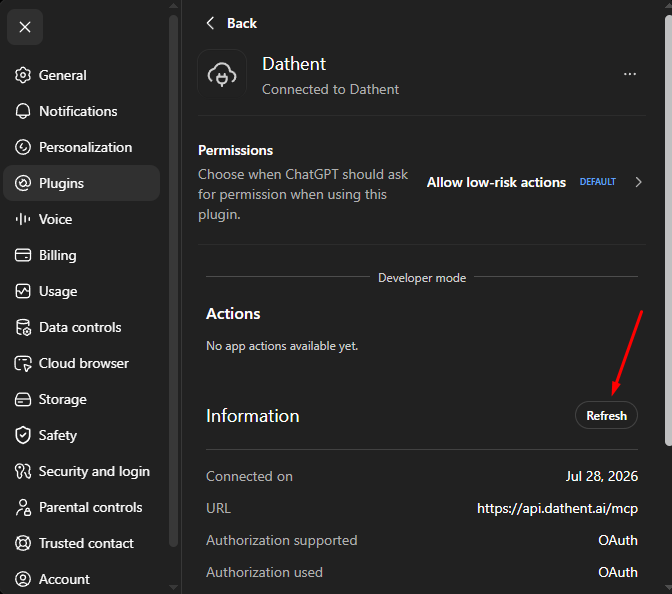
Task: Close the settings dialog with X
Action: [x=25, y=27]
